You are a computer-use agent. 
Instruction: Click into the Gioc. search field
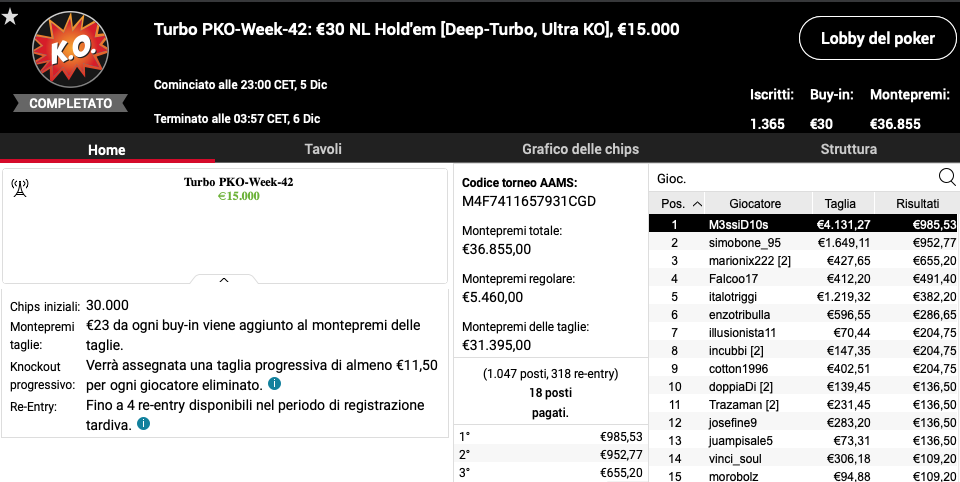793,178
